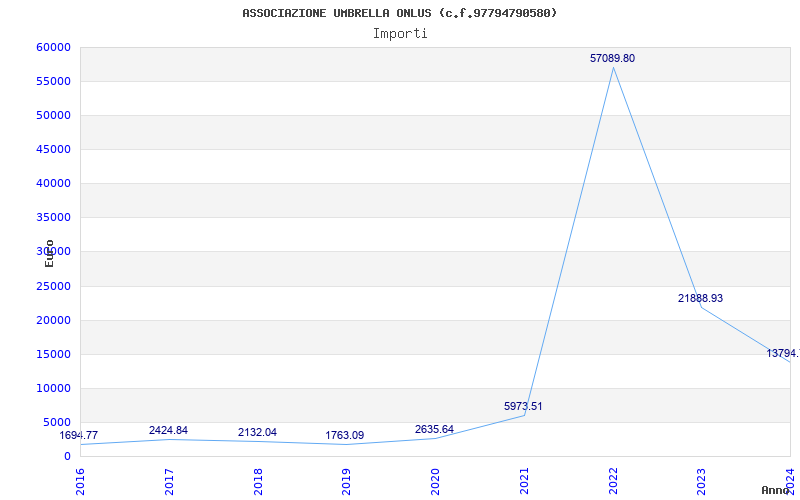Screen dimensions: 800x500
Task: Select the 2424.84 data label
Action: [168, 431]
